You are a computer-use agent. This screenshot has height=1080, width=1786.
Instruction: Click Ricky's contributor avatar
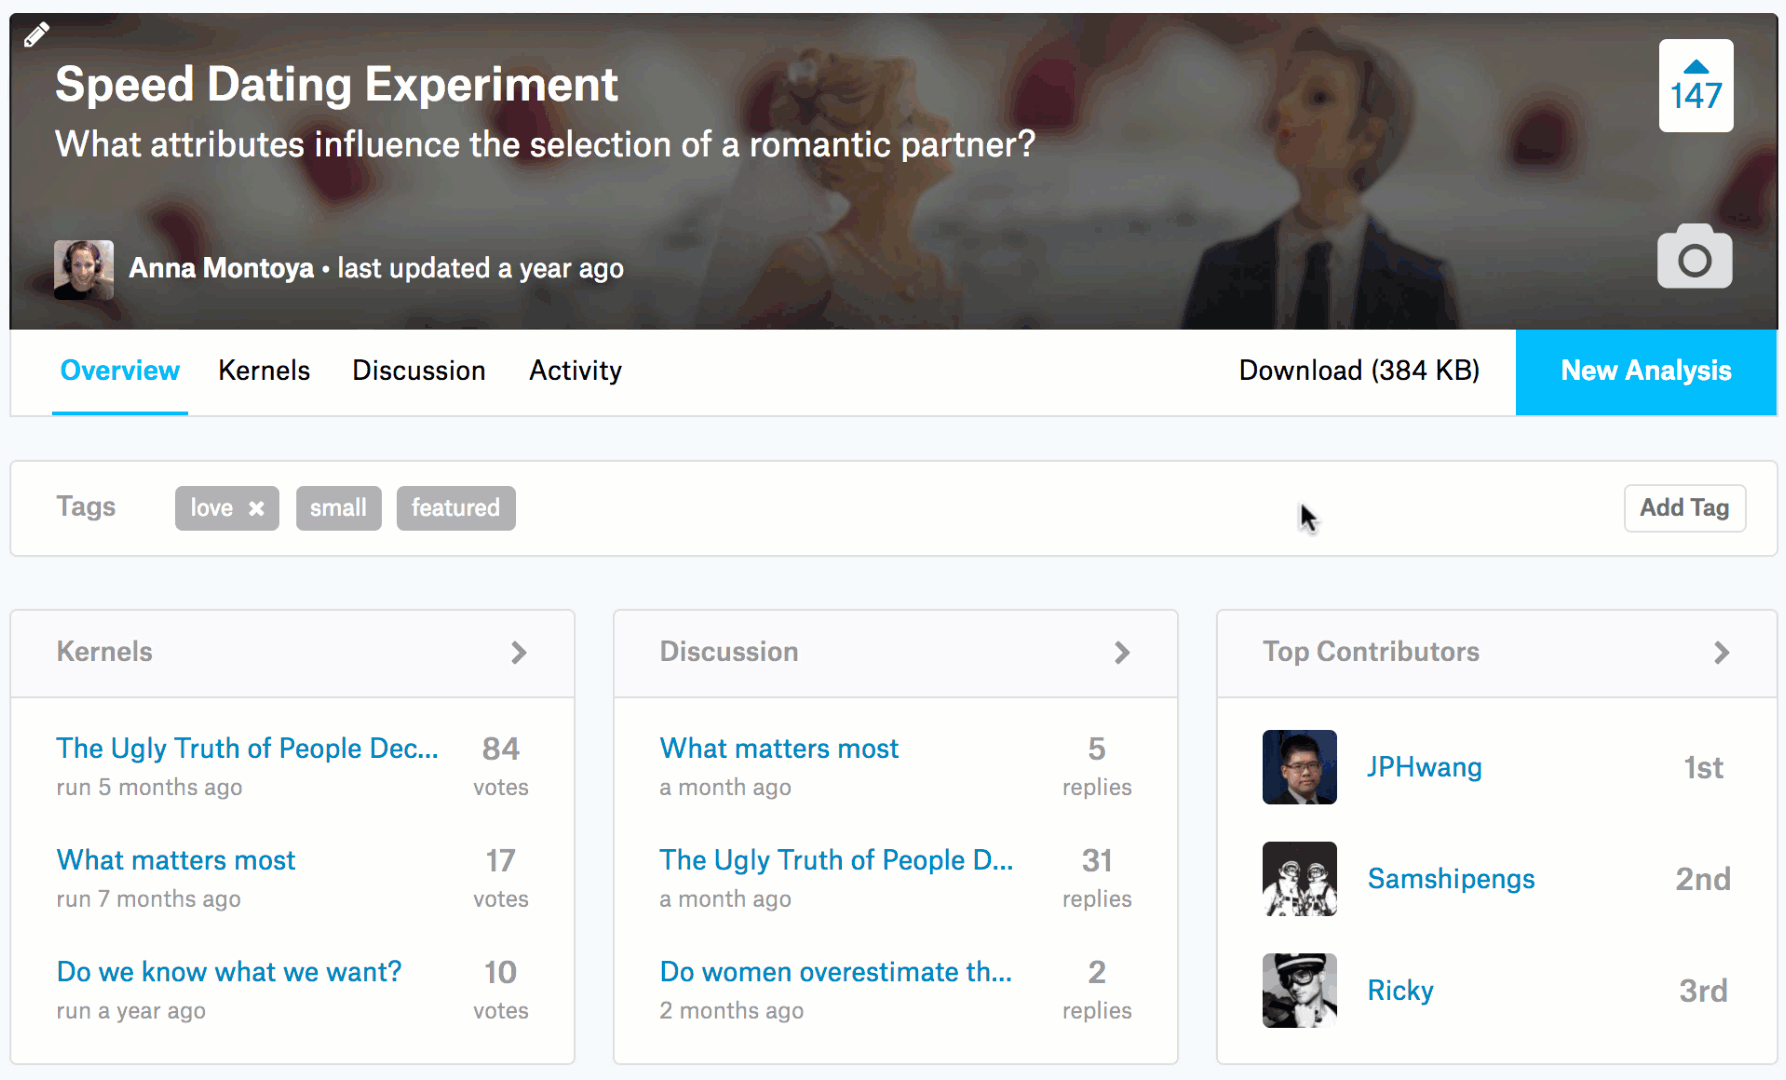pos(1298,990)
